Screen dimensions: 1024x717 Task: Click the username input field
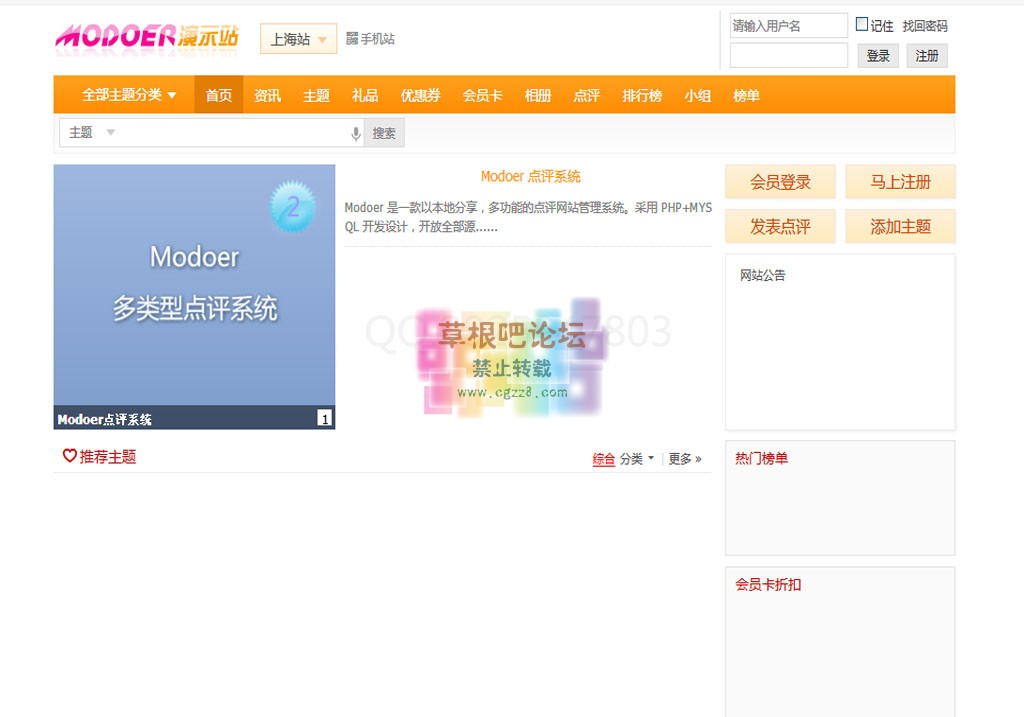point(788,26)
